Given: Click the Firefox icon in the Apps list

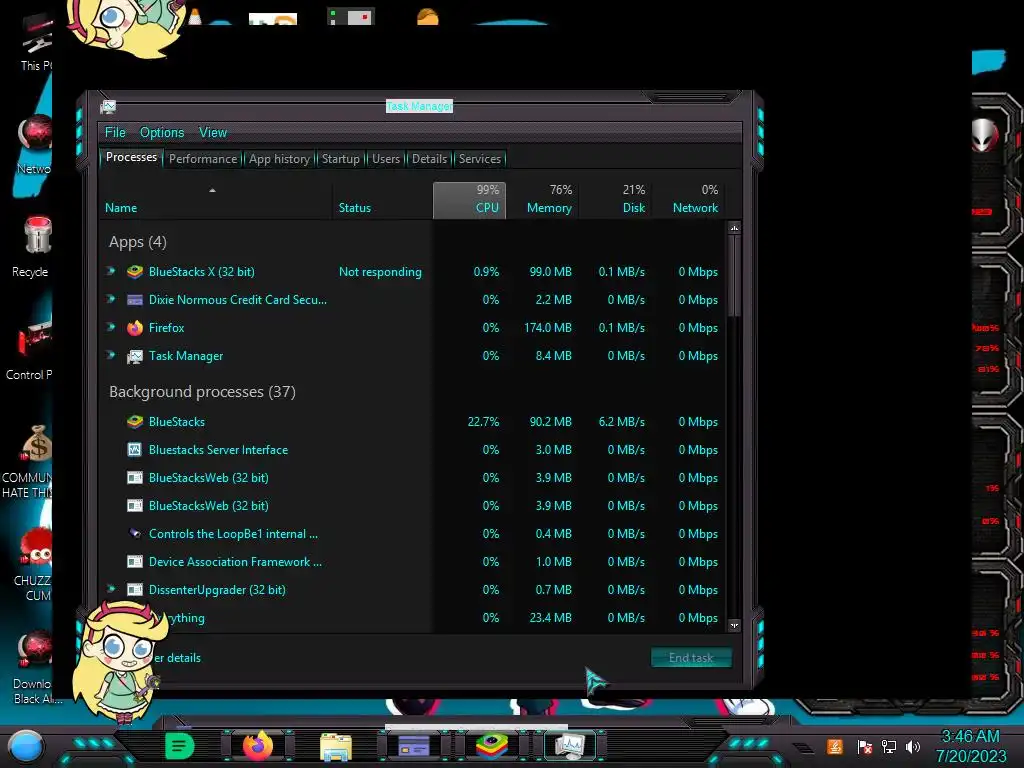Looking at the screenshot, I should pyautogui.click(x=135, y=328).
